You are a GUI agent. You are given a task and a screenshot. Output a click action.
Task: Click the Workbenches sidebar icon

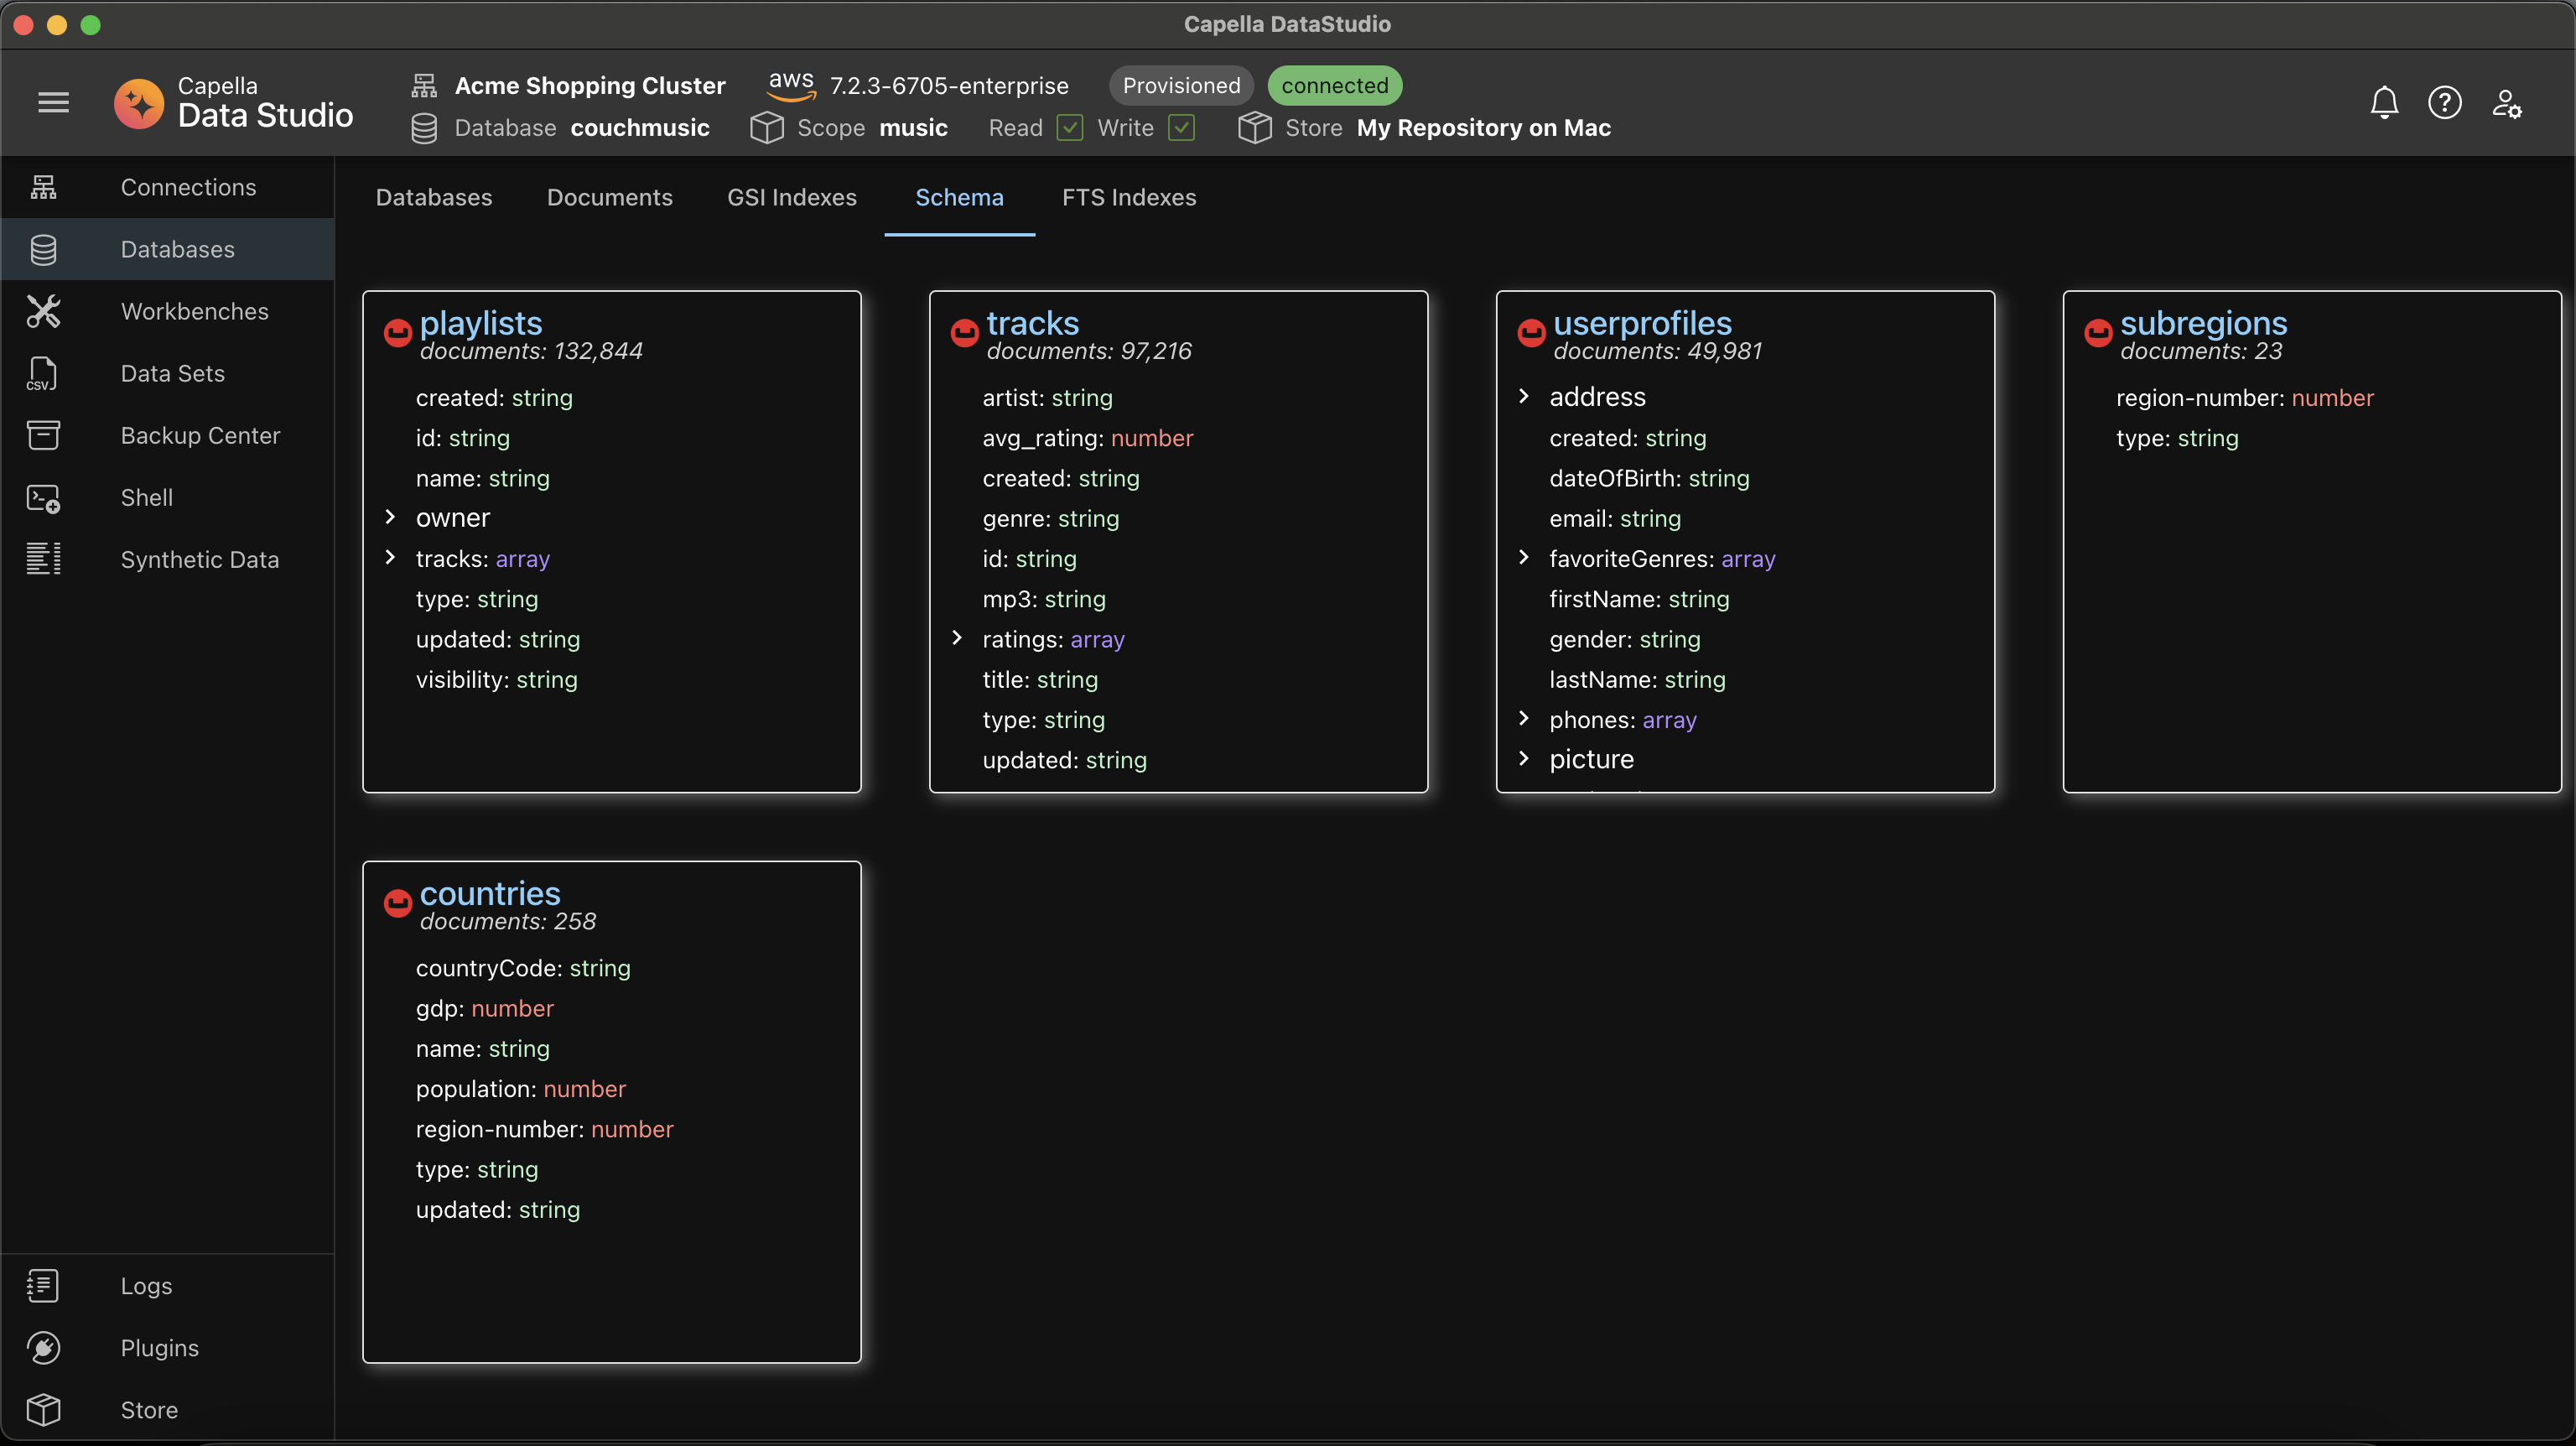[x=43, y=309]
